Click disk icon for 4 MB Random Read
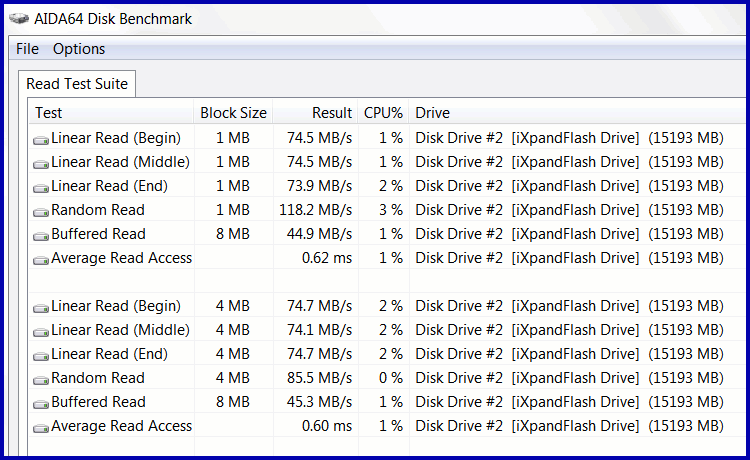The image size is (750, 460). coord(41,379)
